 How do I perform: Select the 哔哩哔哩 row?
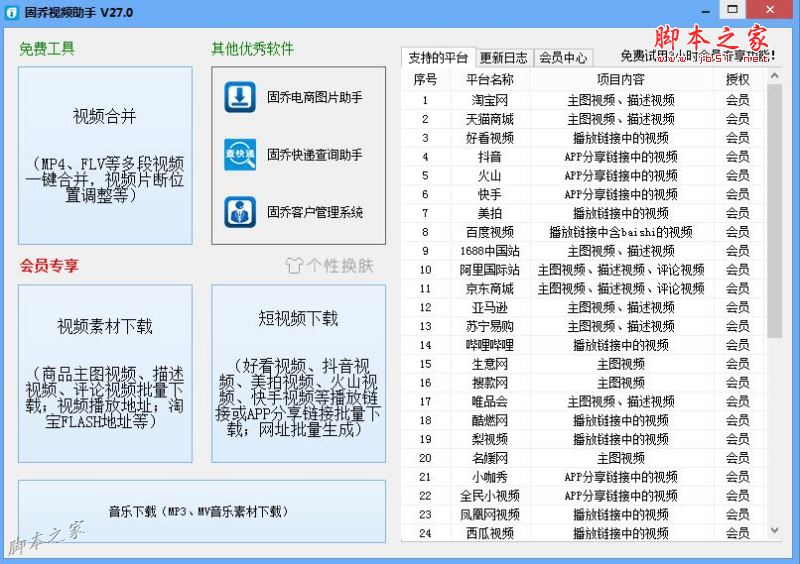(583, 345)
